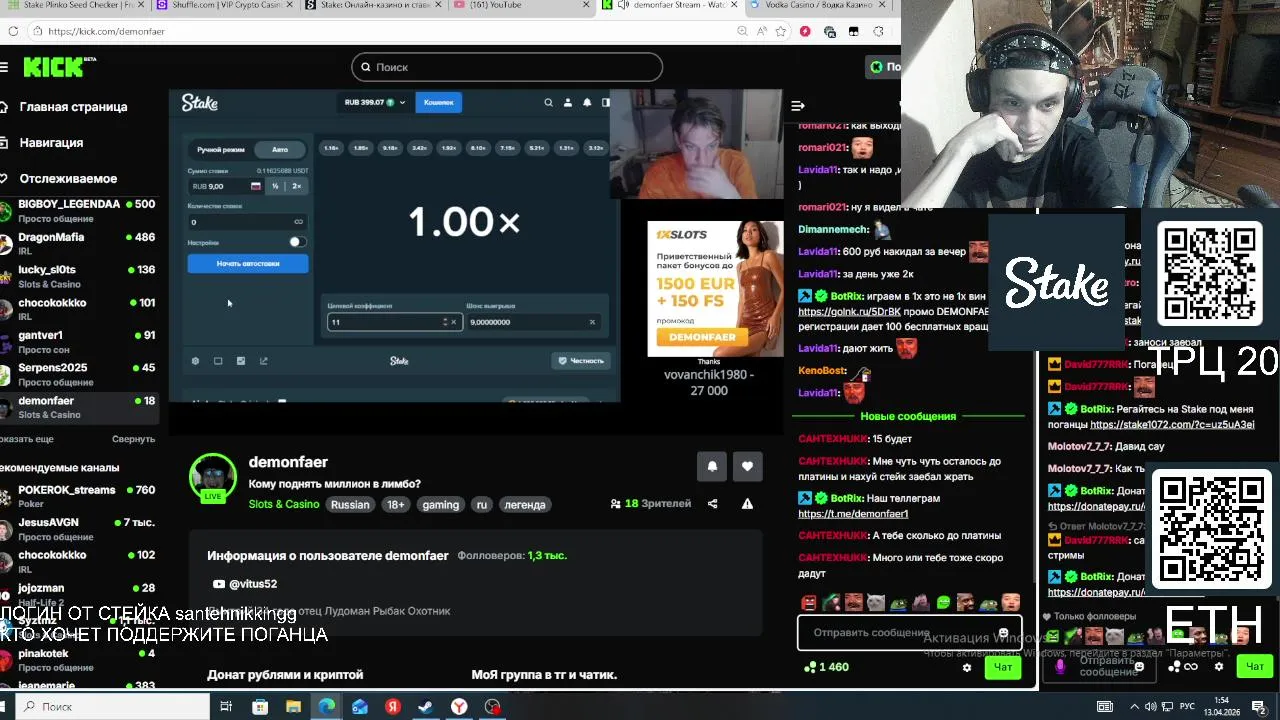This screenshot has height=720, width=1280.
Task: Open jojozman recommended channel
Action: (80, 593)
